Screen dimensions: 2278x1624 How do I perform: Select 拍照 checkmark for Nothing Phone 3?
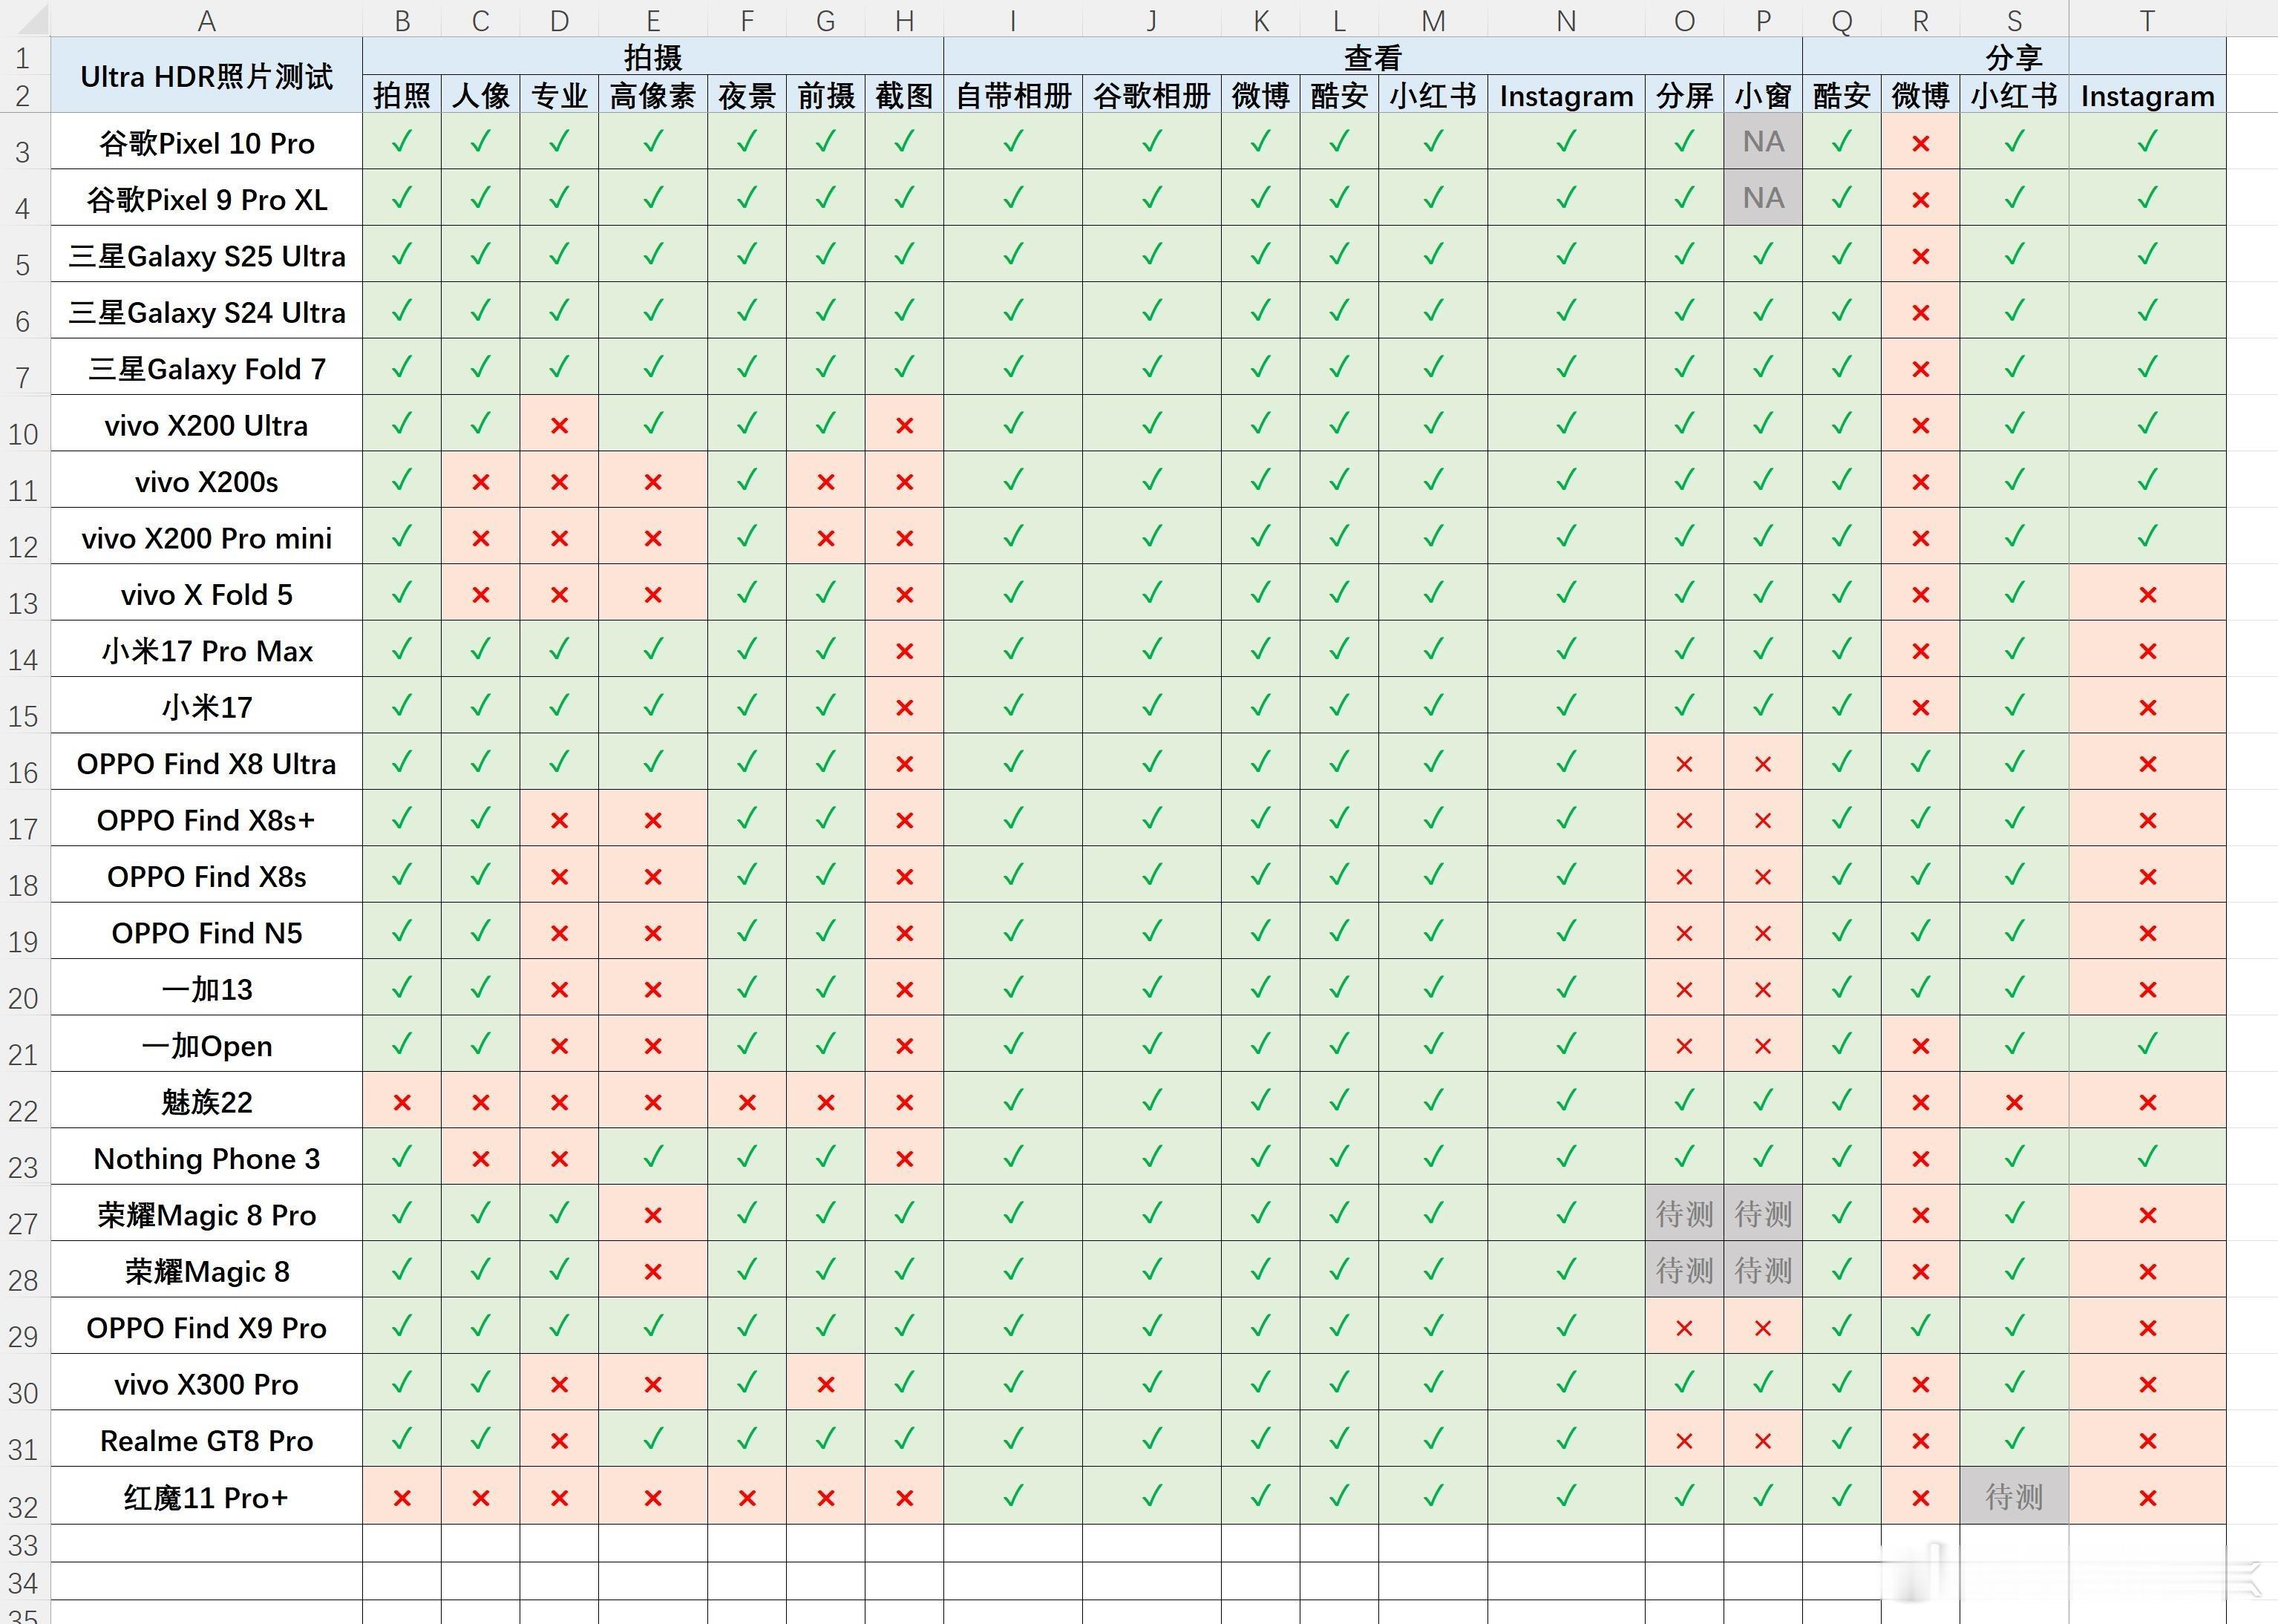[402, 1158]
